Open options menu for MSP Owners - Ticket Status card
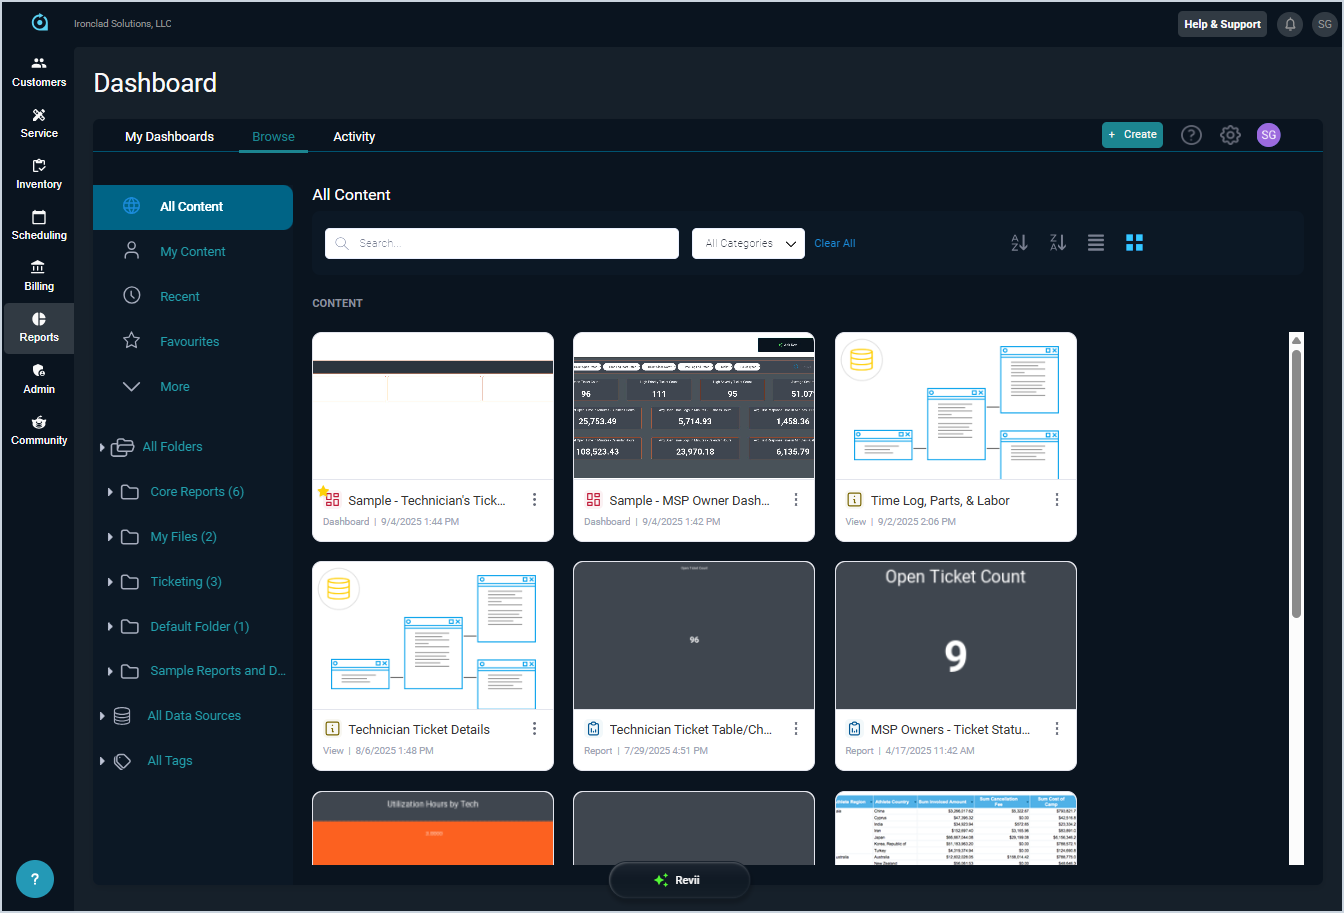This screenshot has height=913, width=1344. pos(1057,729)
